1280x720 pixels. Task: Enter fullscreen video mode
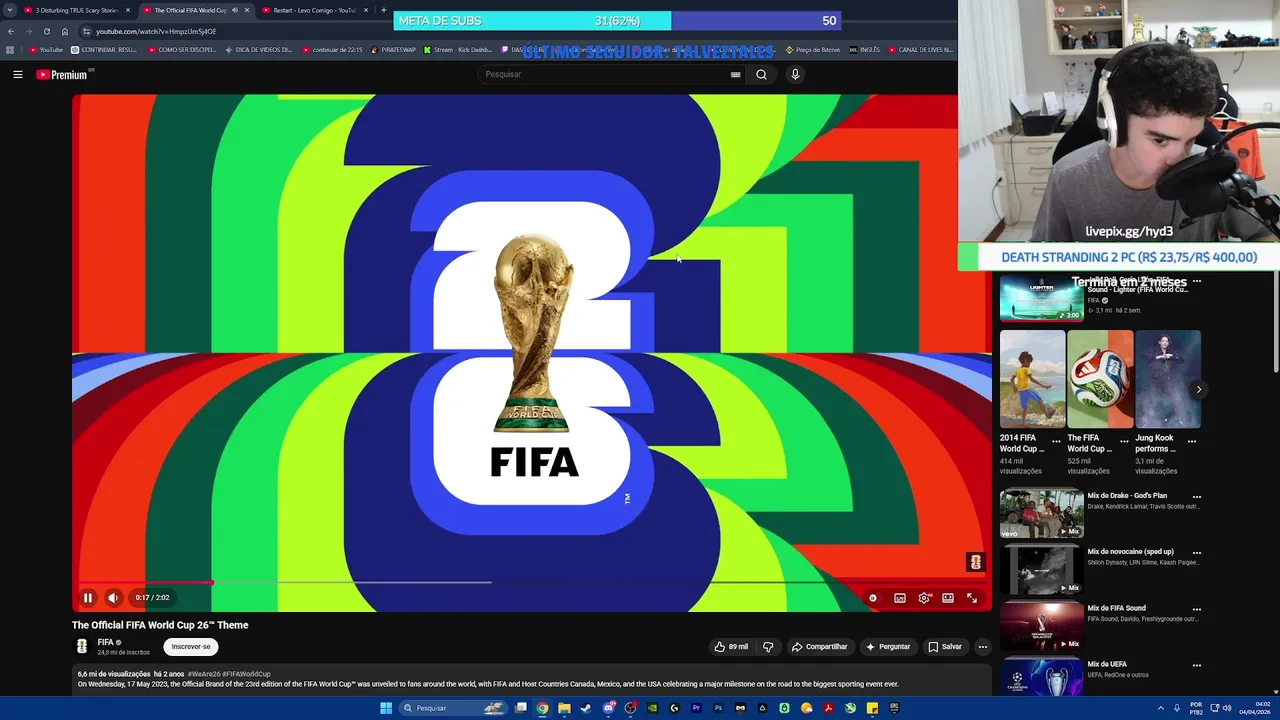(972, 598)
